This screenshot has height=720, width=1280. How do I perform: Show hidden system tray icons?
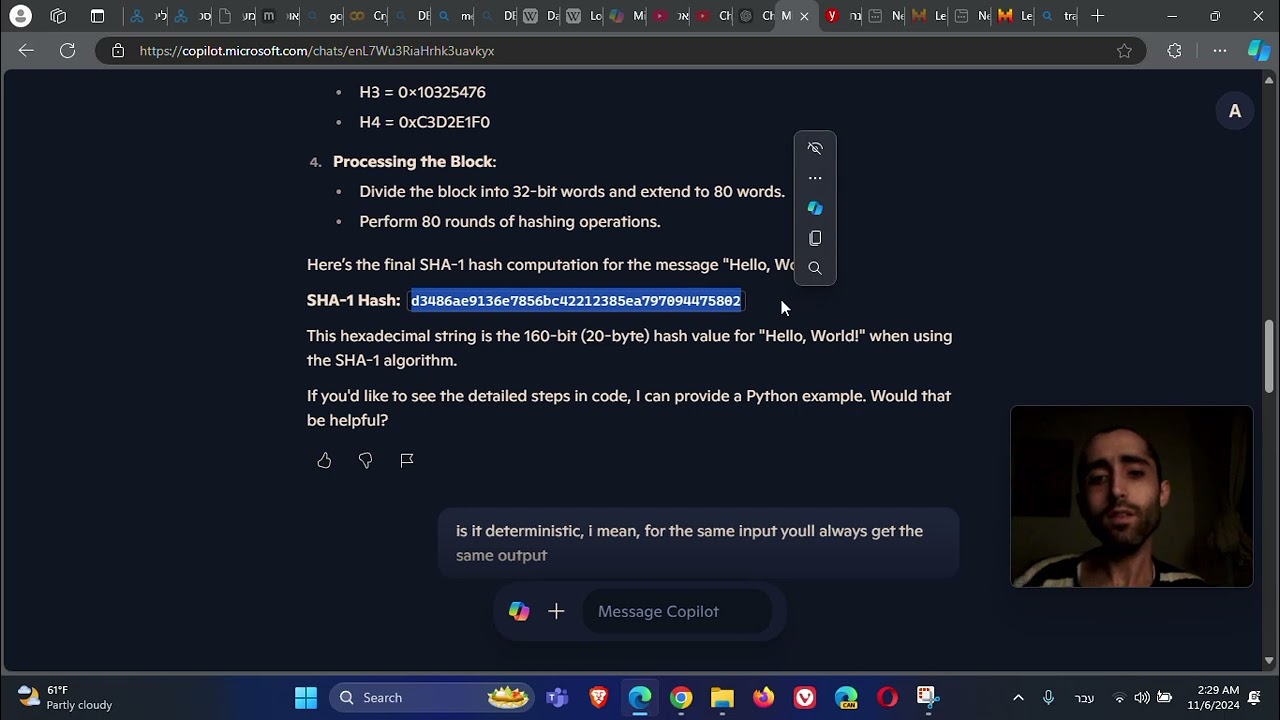point(1018,698)
